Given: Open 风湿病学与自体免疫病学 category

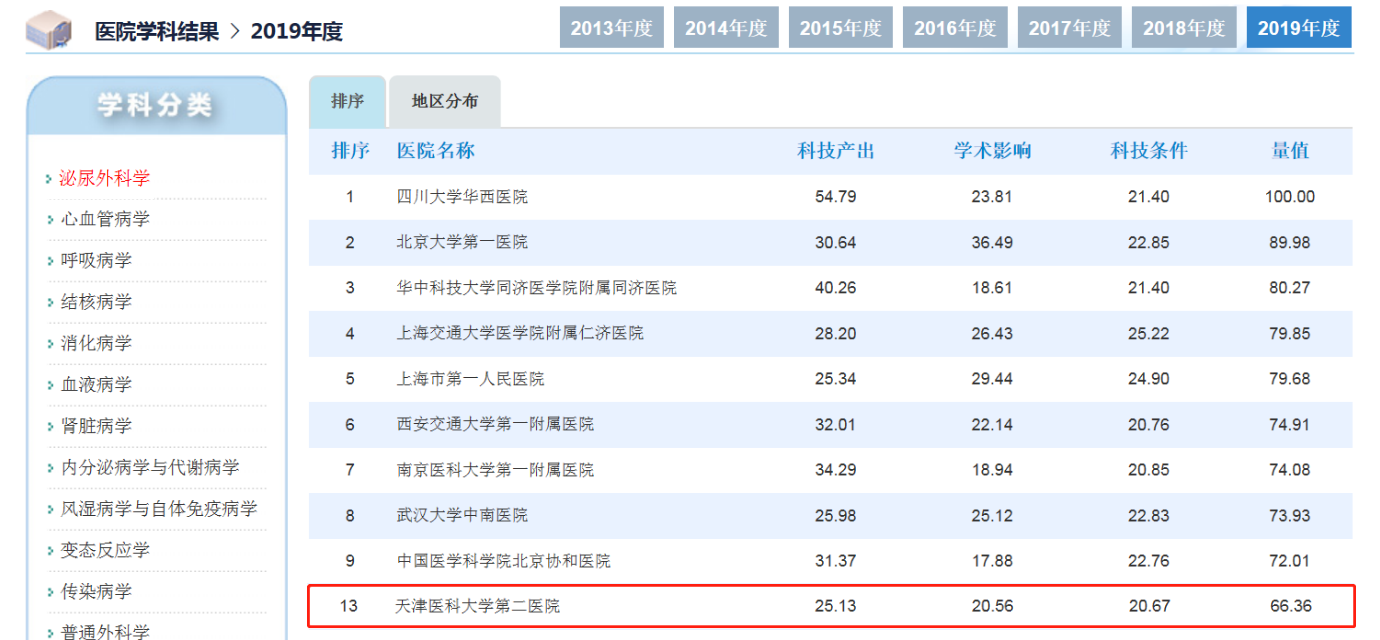Looking at the screenshot, I should 159,508.
